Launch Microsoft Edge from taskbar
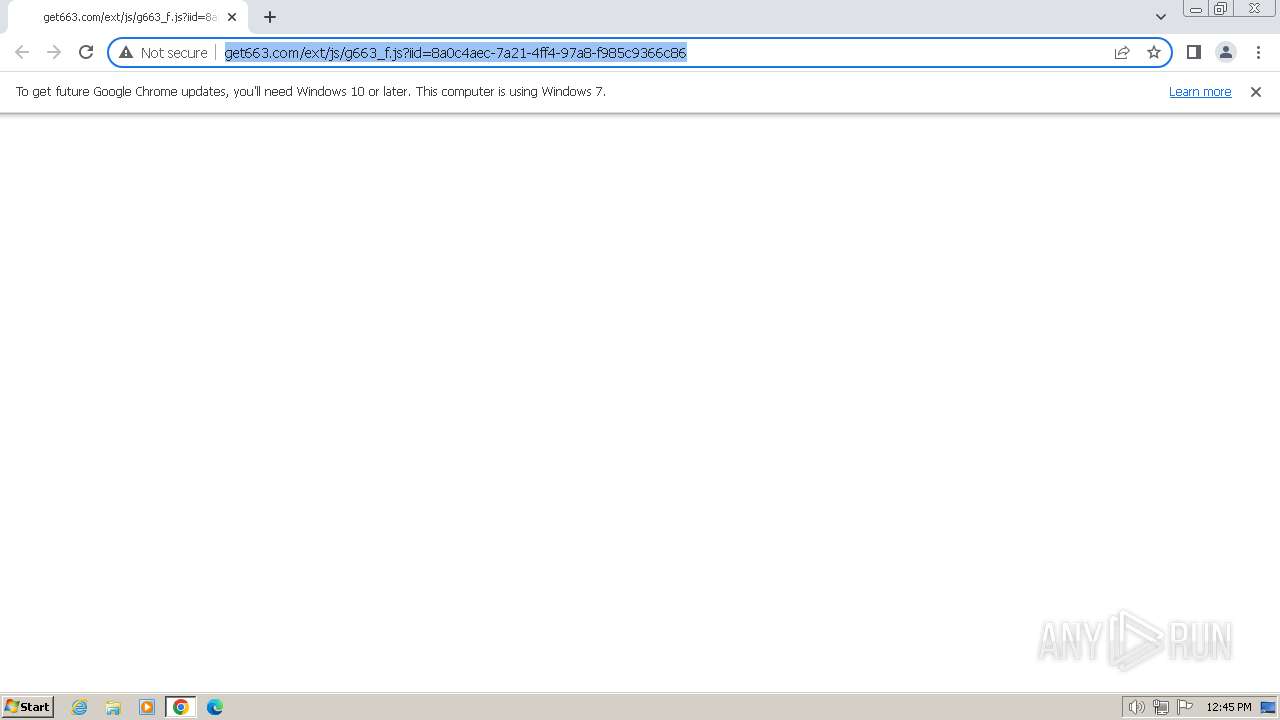 pyautogui.click(x=215, y=707)
